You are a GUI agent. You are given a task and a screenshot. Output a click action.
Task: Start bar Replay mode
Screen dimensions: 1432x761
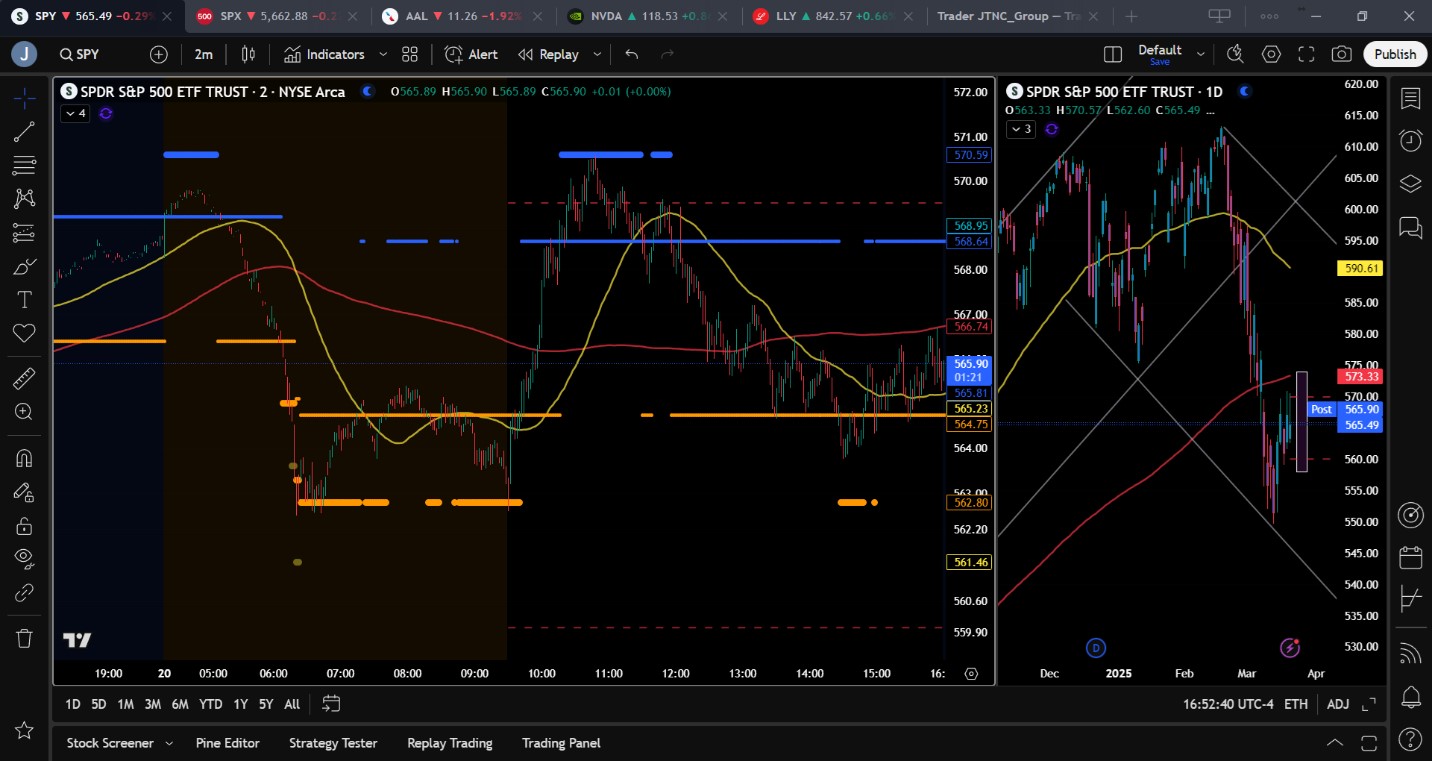548,54
